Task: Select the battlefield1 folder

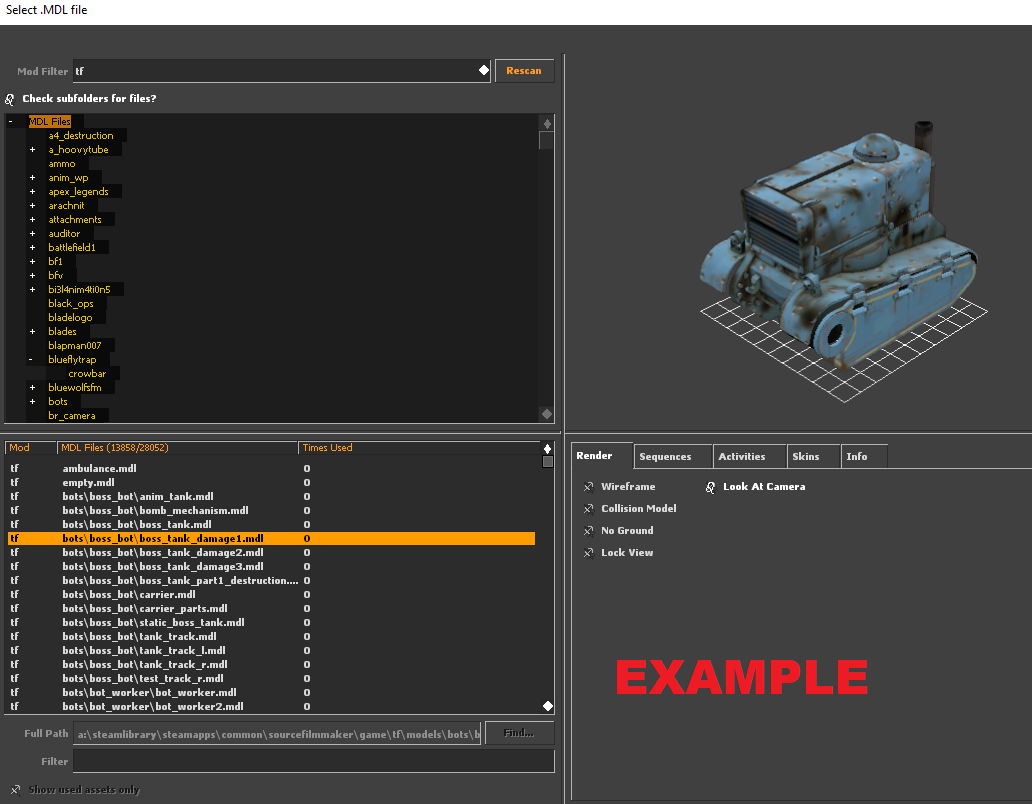Action: pyautogui.click(x=72, y=247)
